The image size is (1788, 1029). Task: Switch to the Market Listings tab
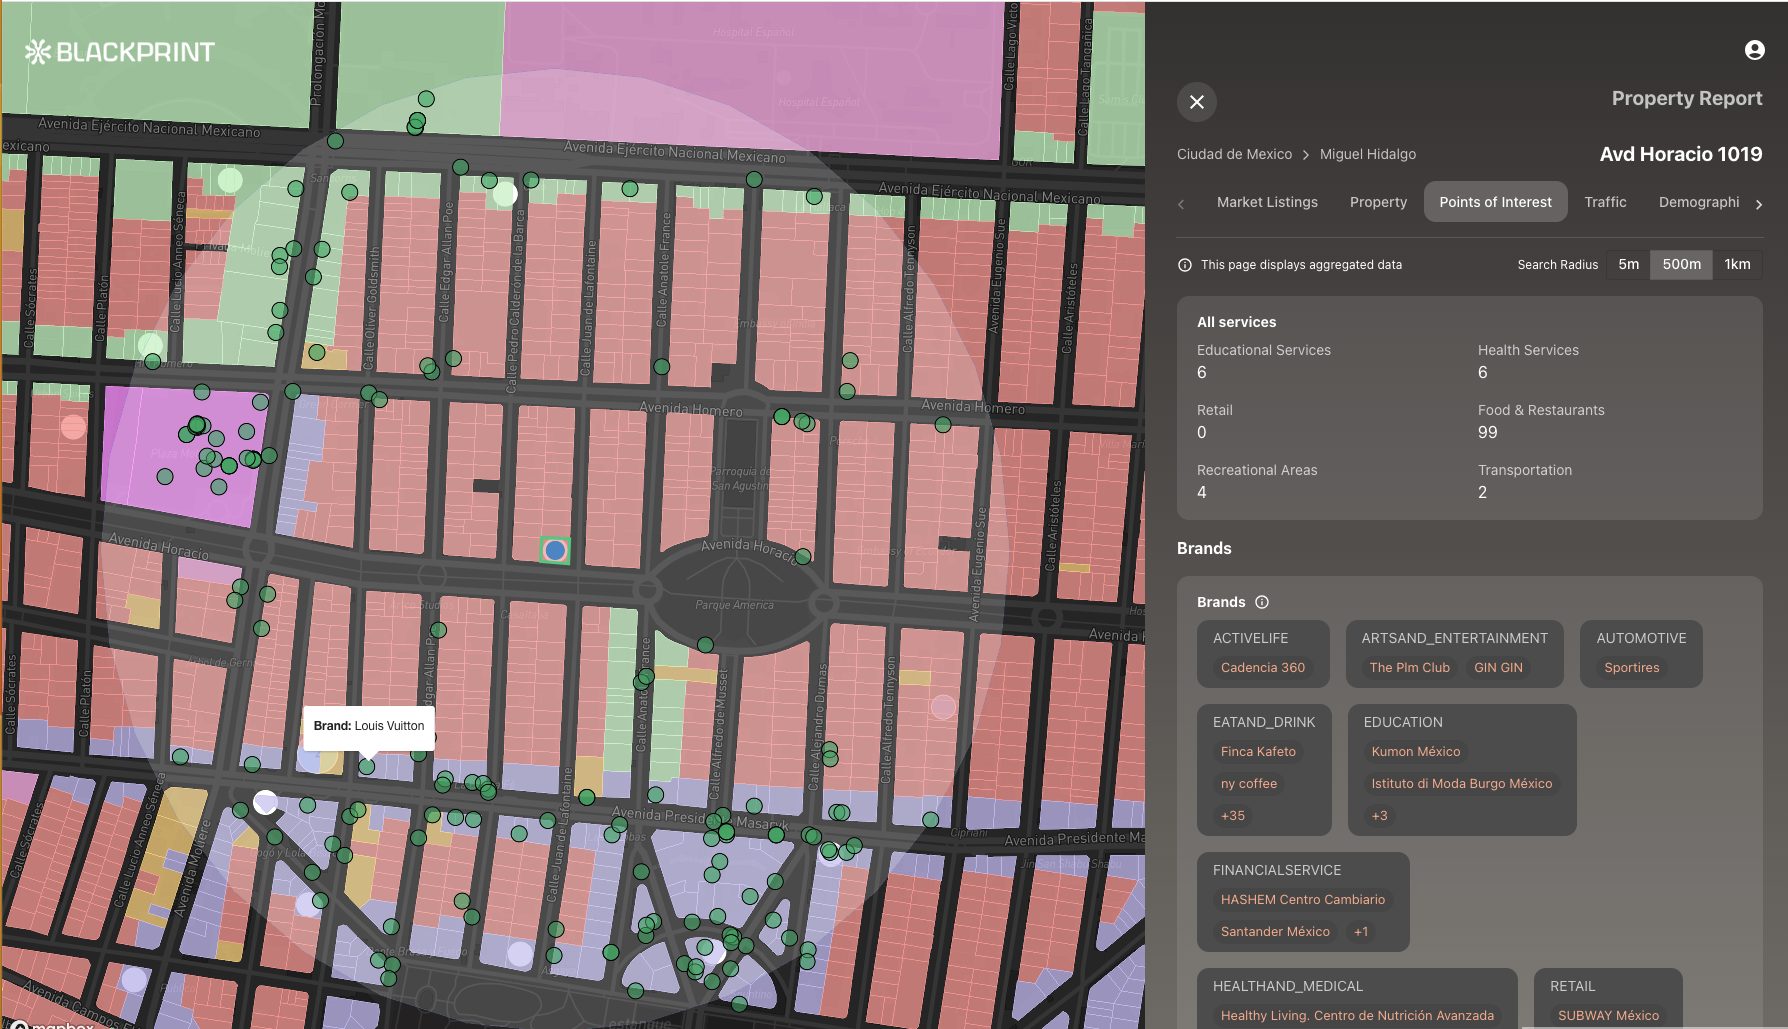[x=1267, y=202]
